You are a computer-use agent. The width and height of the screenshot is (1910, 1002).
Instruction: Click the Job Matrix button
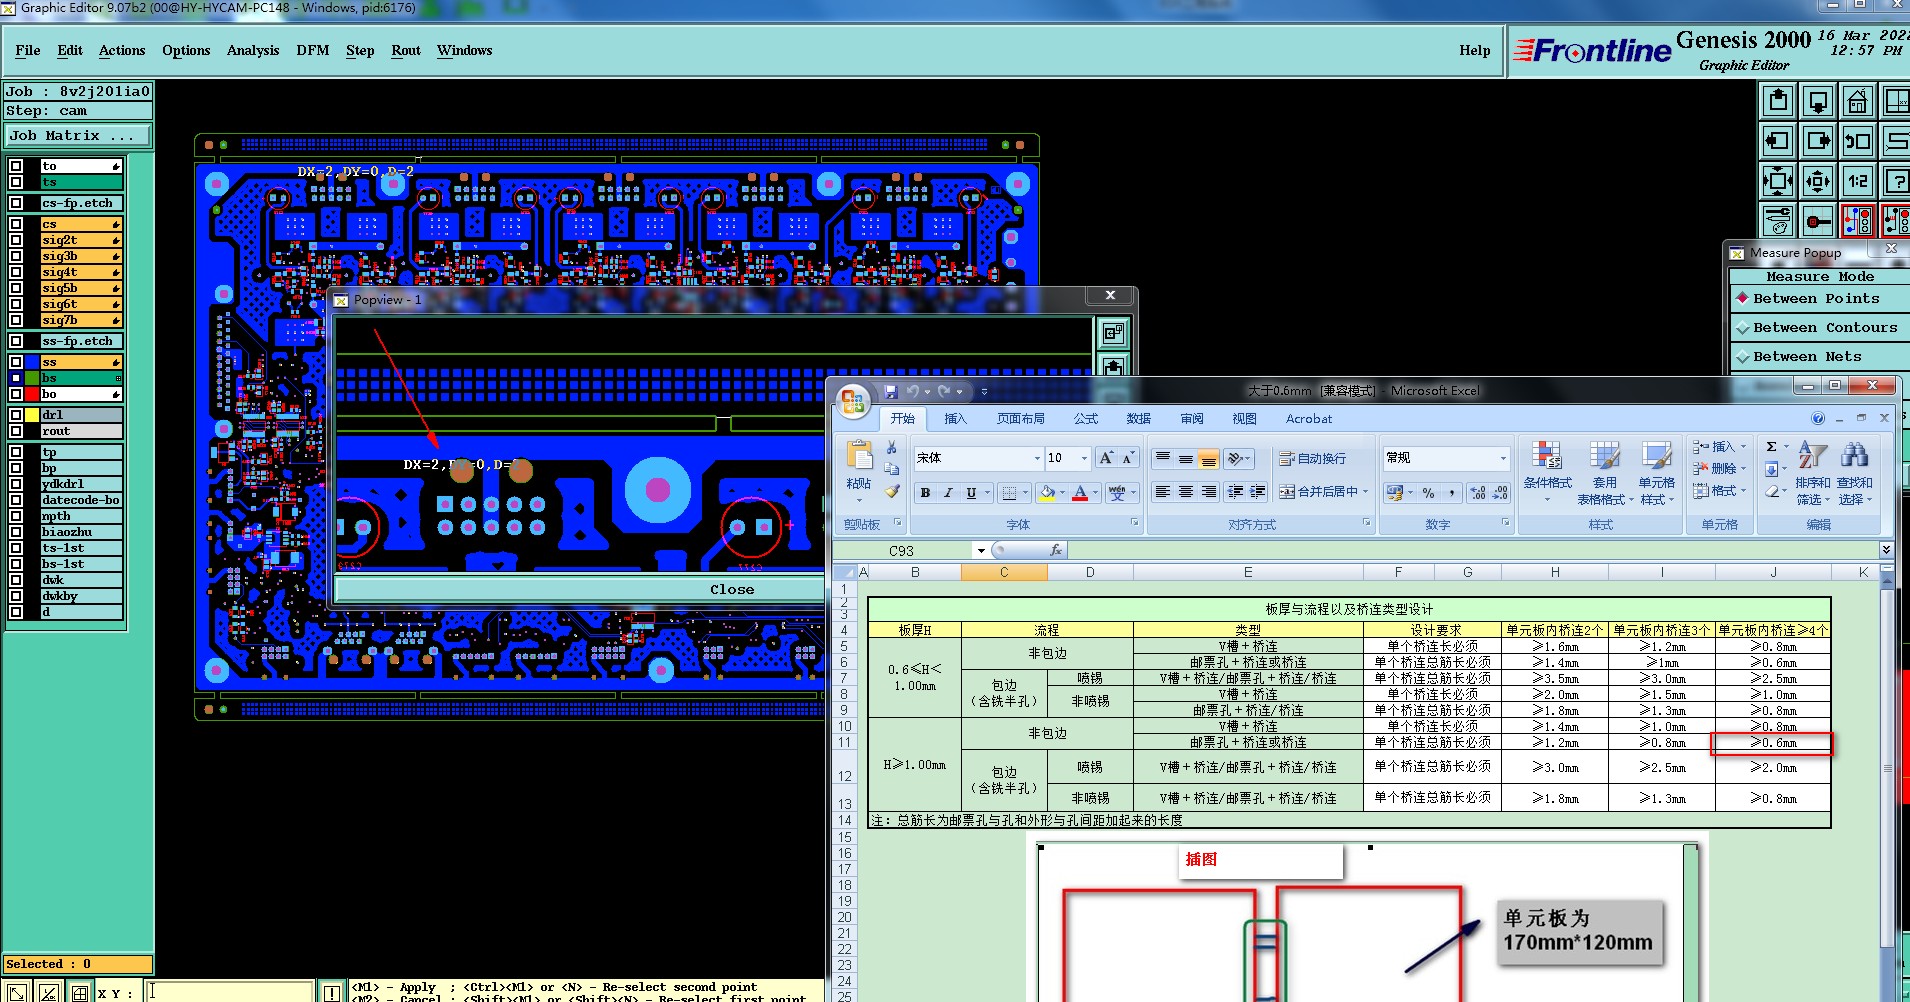coord(78,136)
